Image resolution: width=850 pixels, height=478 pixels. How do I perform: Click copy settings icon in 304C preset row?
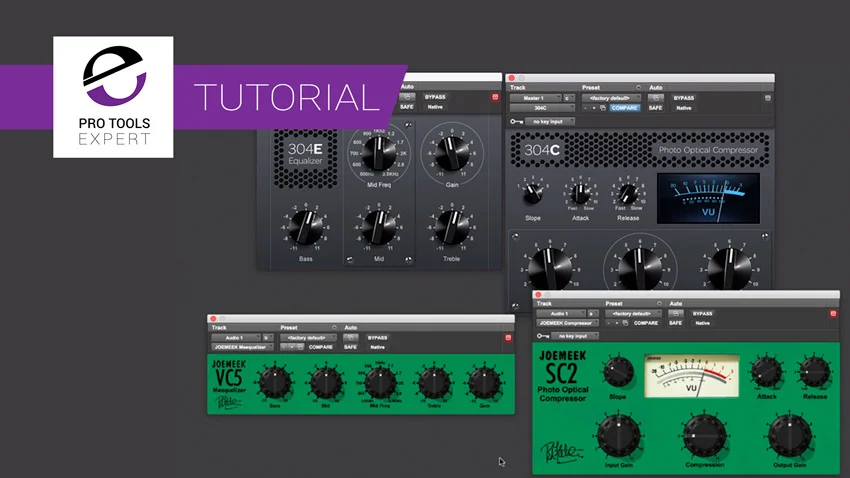(603, 108)
